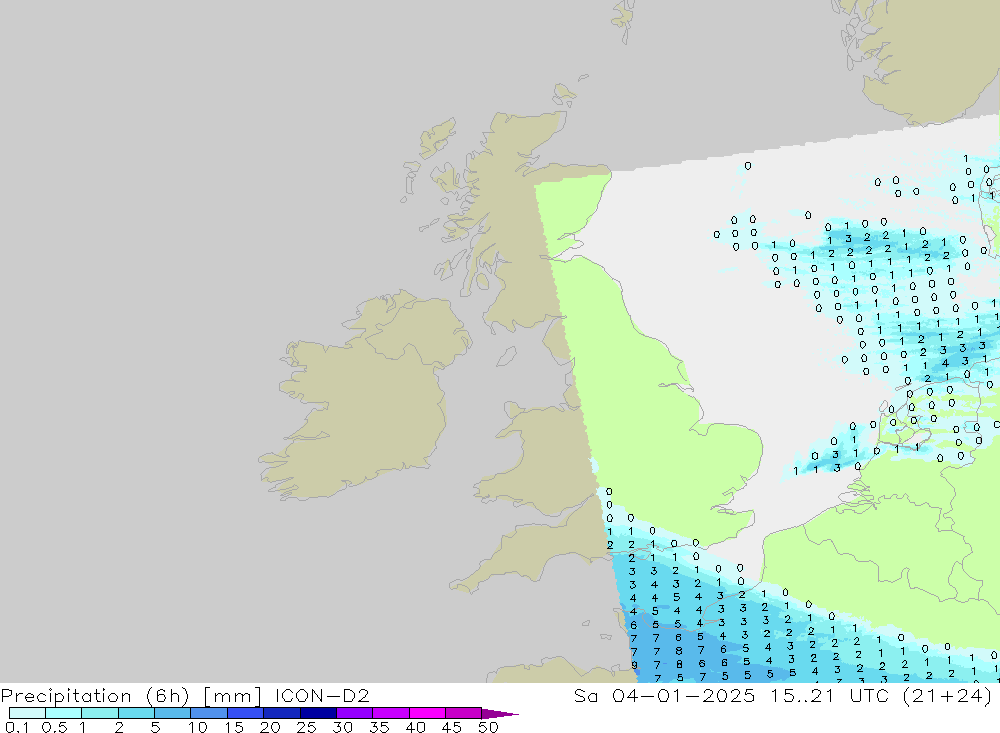Click the Isle of Man in the Irish Sea
The height and width of the screenshot is (733, 1000).
pyautogui.click(x=503, y=355)
